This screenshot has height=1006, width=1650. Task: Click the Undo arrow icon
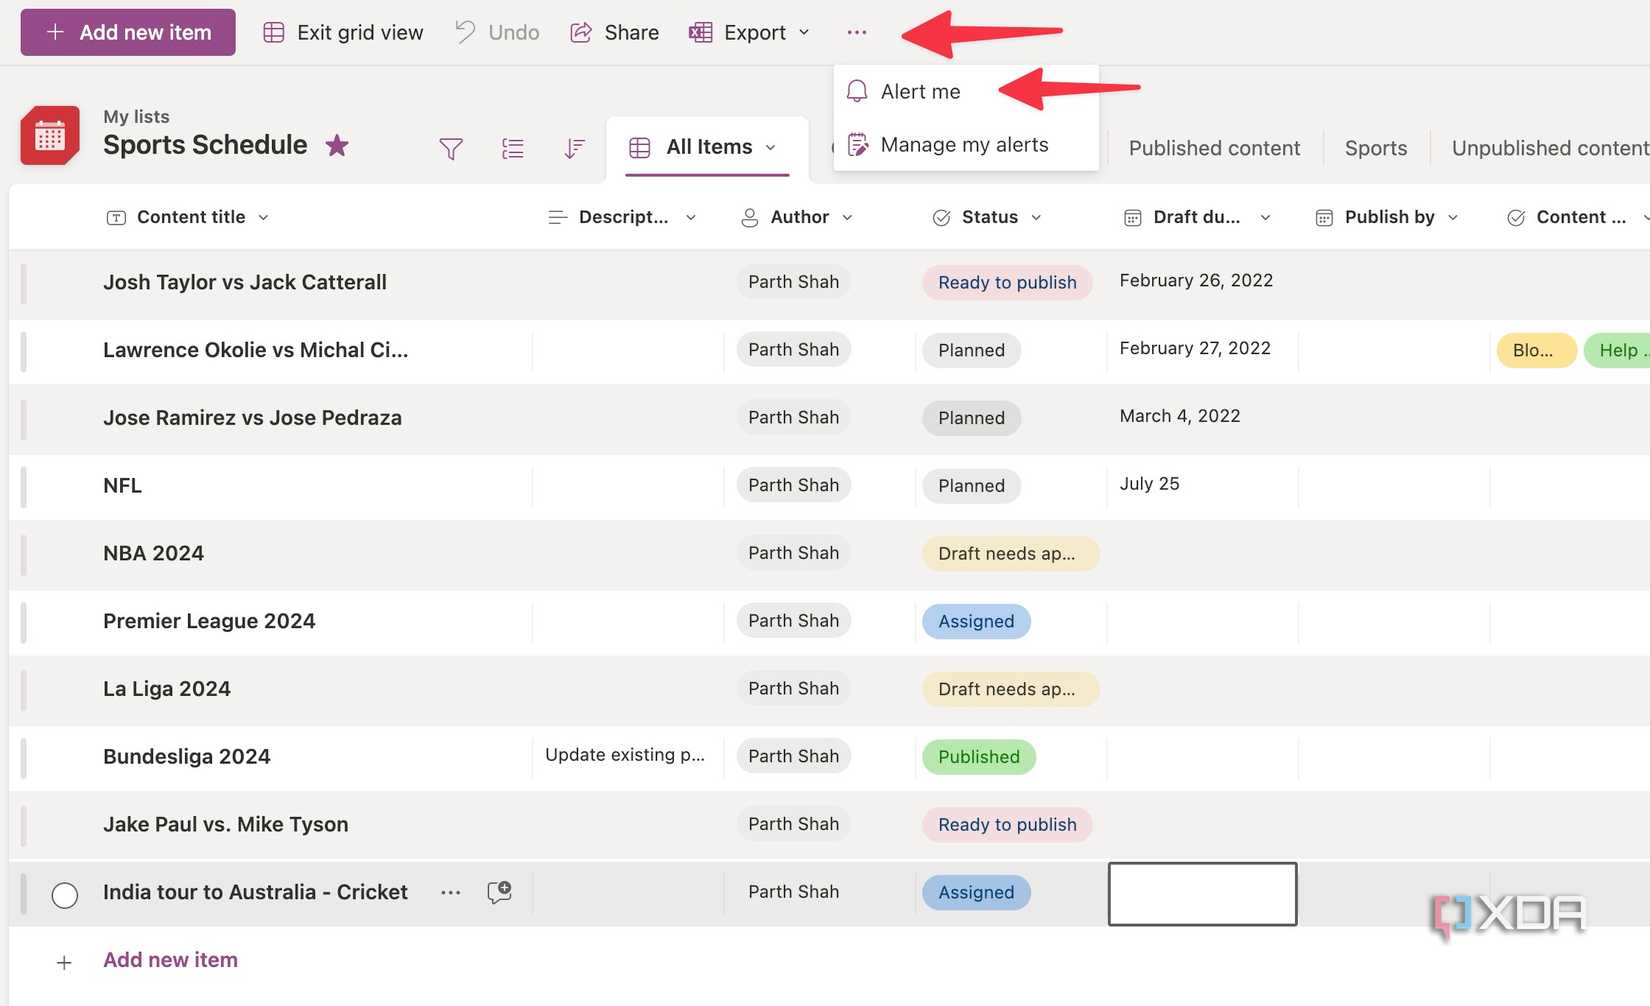tap(465, 32)
